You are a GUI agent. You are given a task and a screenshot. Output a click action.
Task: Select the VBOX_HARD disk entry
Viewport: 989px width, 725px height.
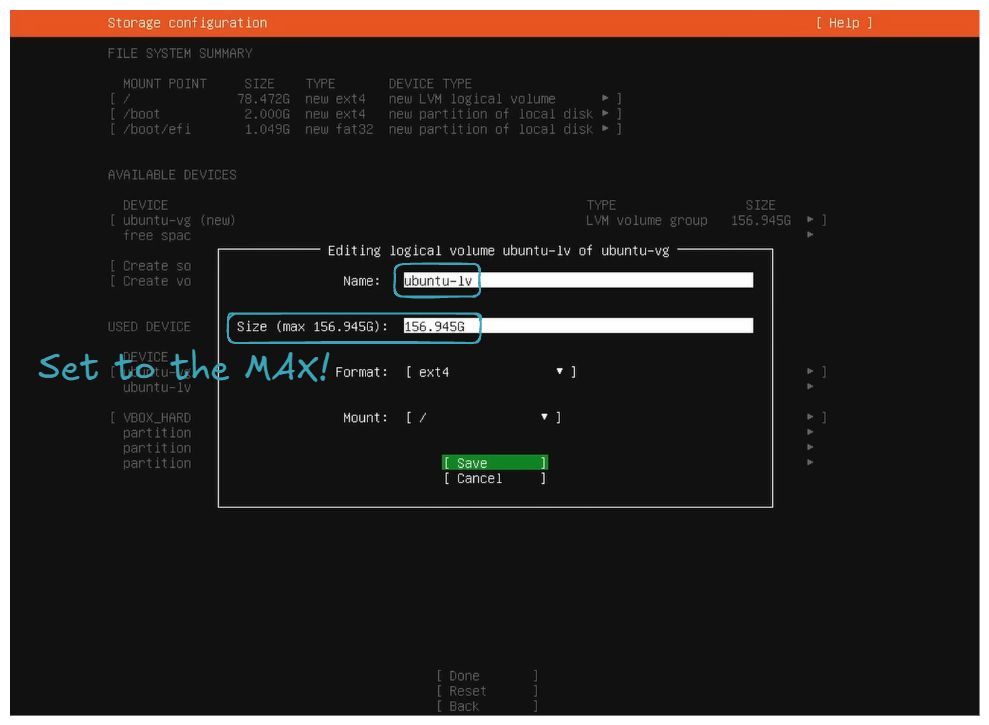point(156,418)
